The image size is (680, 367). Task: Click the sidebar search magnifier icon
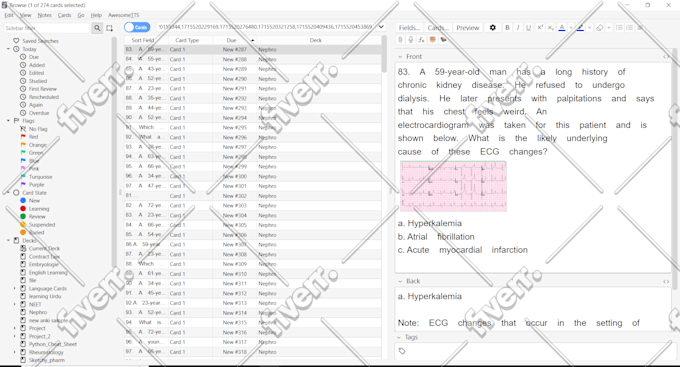[97, 28]
